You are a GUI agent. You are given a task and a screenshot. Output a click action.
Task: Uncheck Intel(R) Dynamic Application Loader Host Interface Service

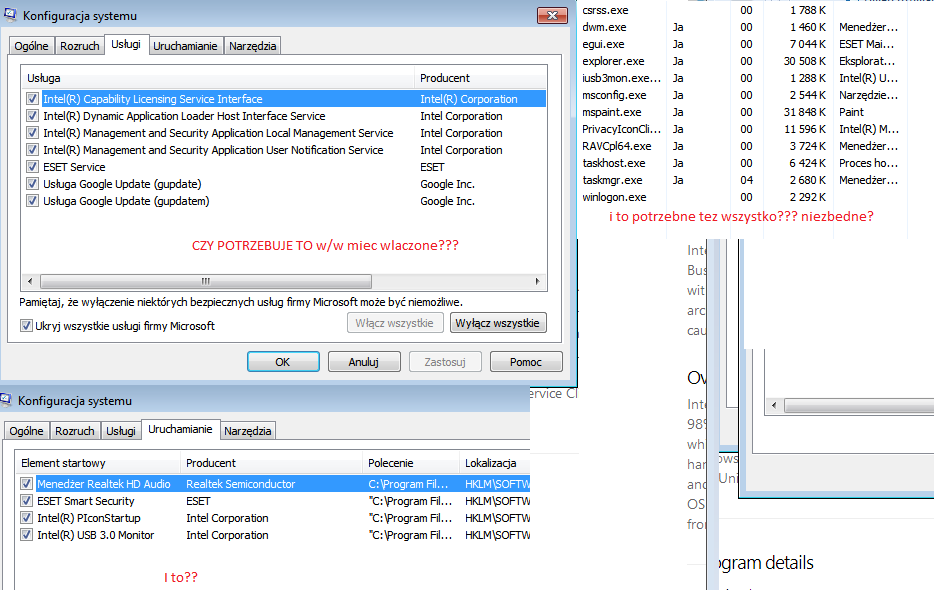tap(32, 116)
